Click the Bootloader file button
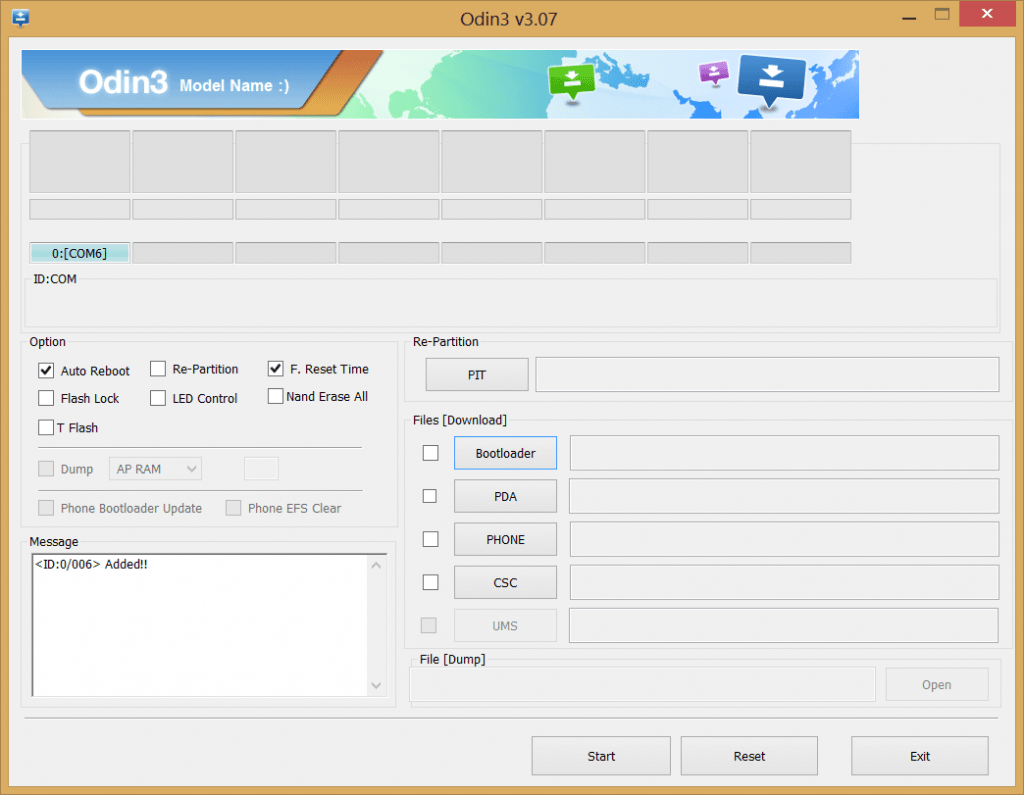1024x795 pixels. coord(505,453)
